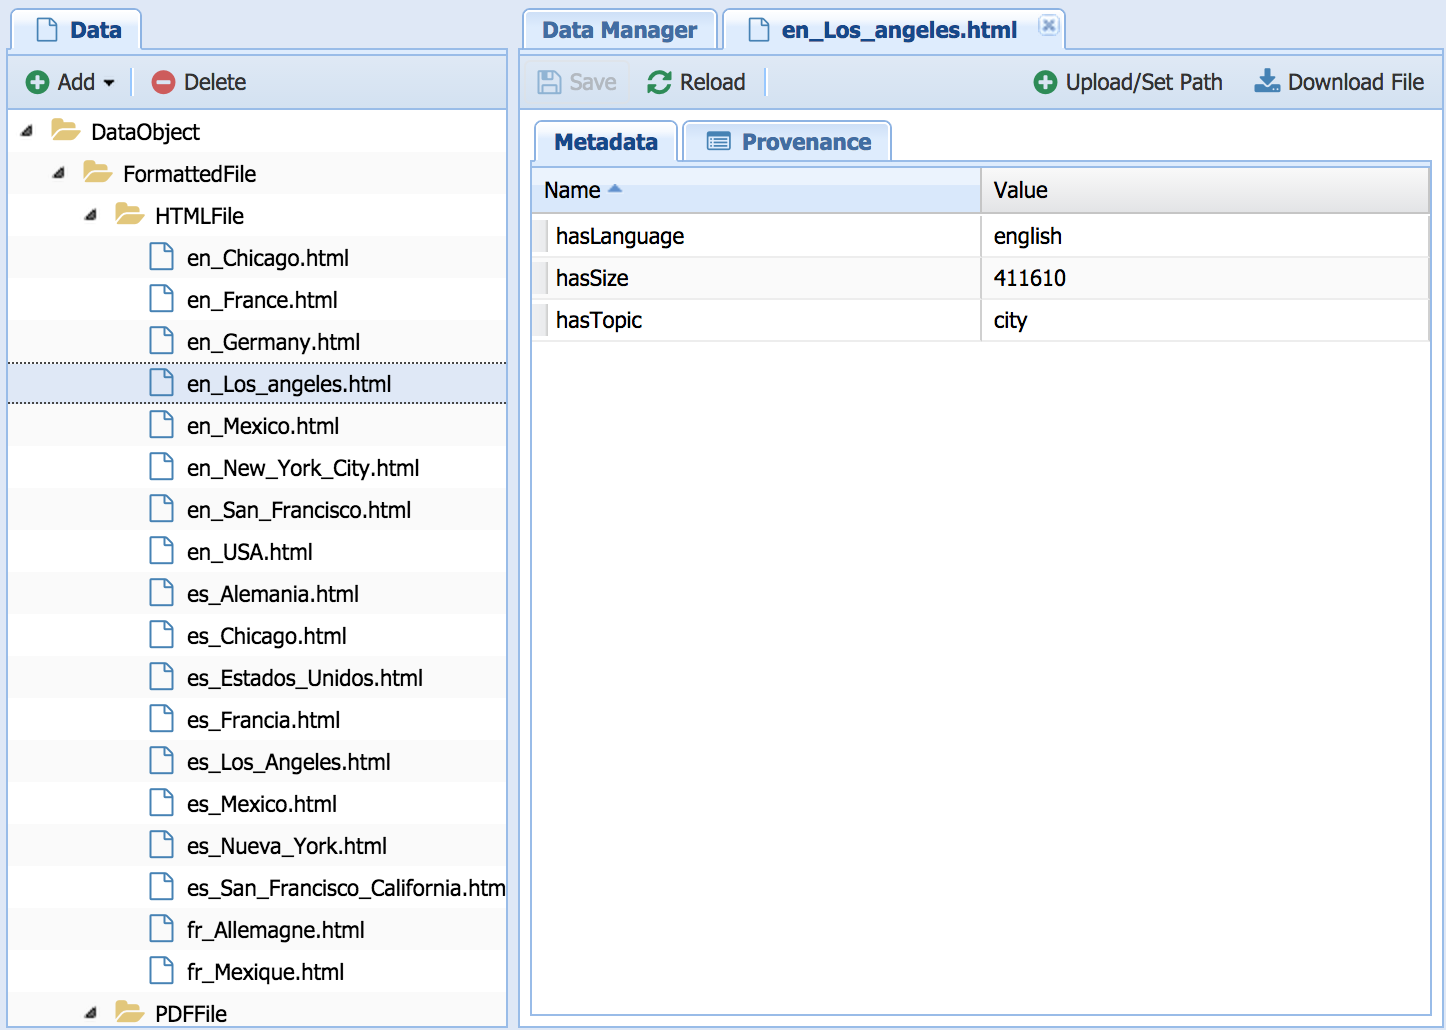This screenshot has width=1446, height=1030.
Task: Collapse the HTMLFile folder arrow
Action: (x=91, y=215)
